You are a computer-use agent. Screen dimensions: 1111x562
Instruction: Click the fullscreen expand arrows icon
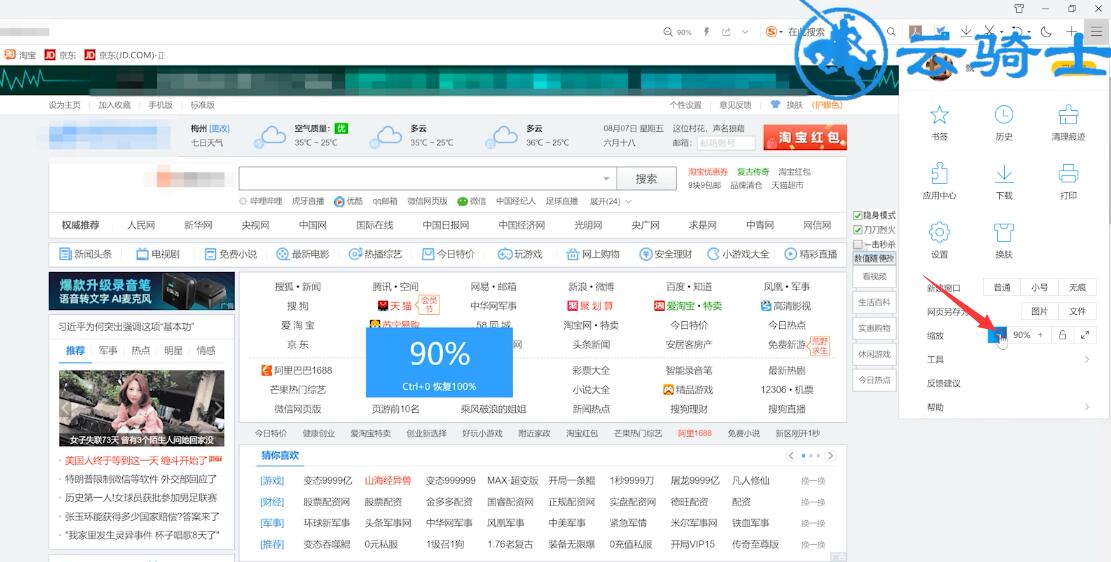point(1085,335)
